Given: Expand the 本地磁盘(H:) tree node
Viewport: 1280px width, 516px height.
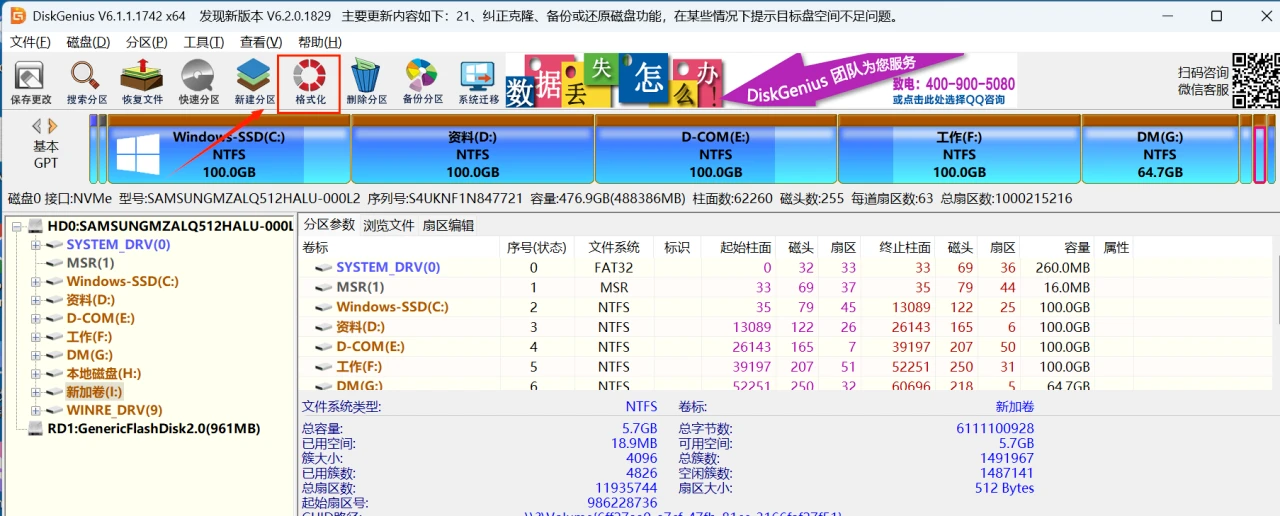Looking at the screenshot, I should (x=36, y=374).
